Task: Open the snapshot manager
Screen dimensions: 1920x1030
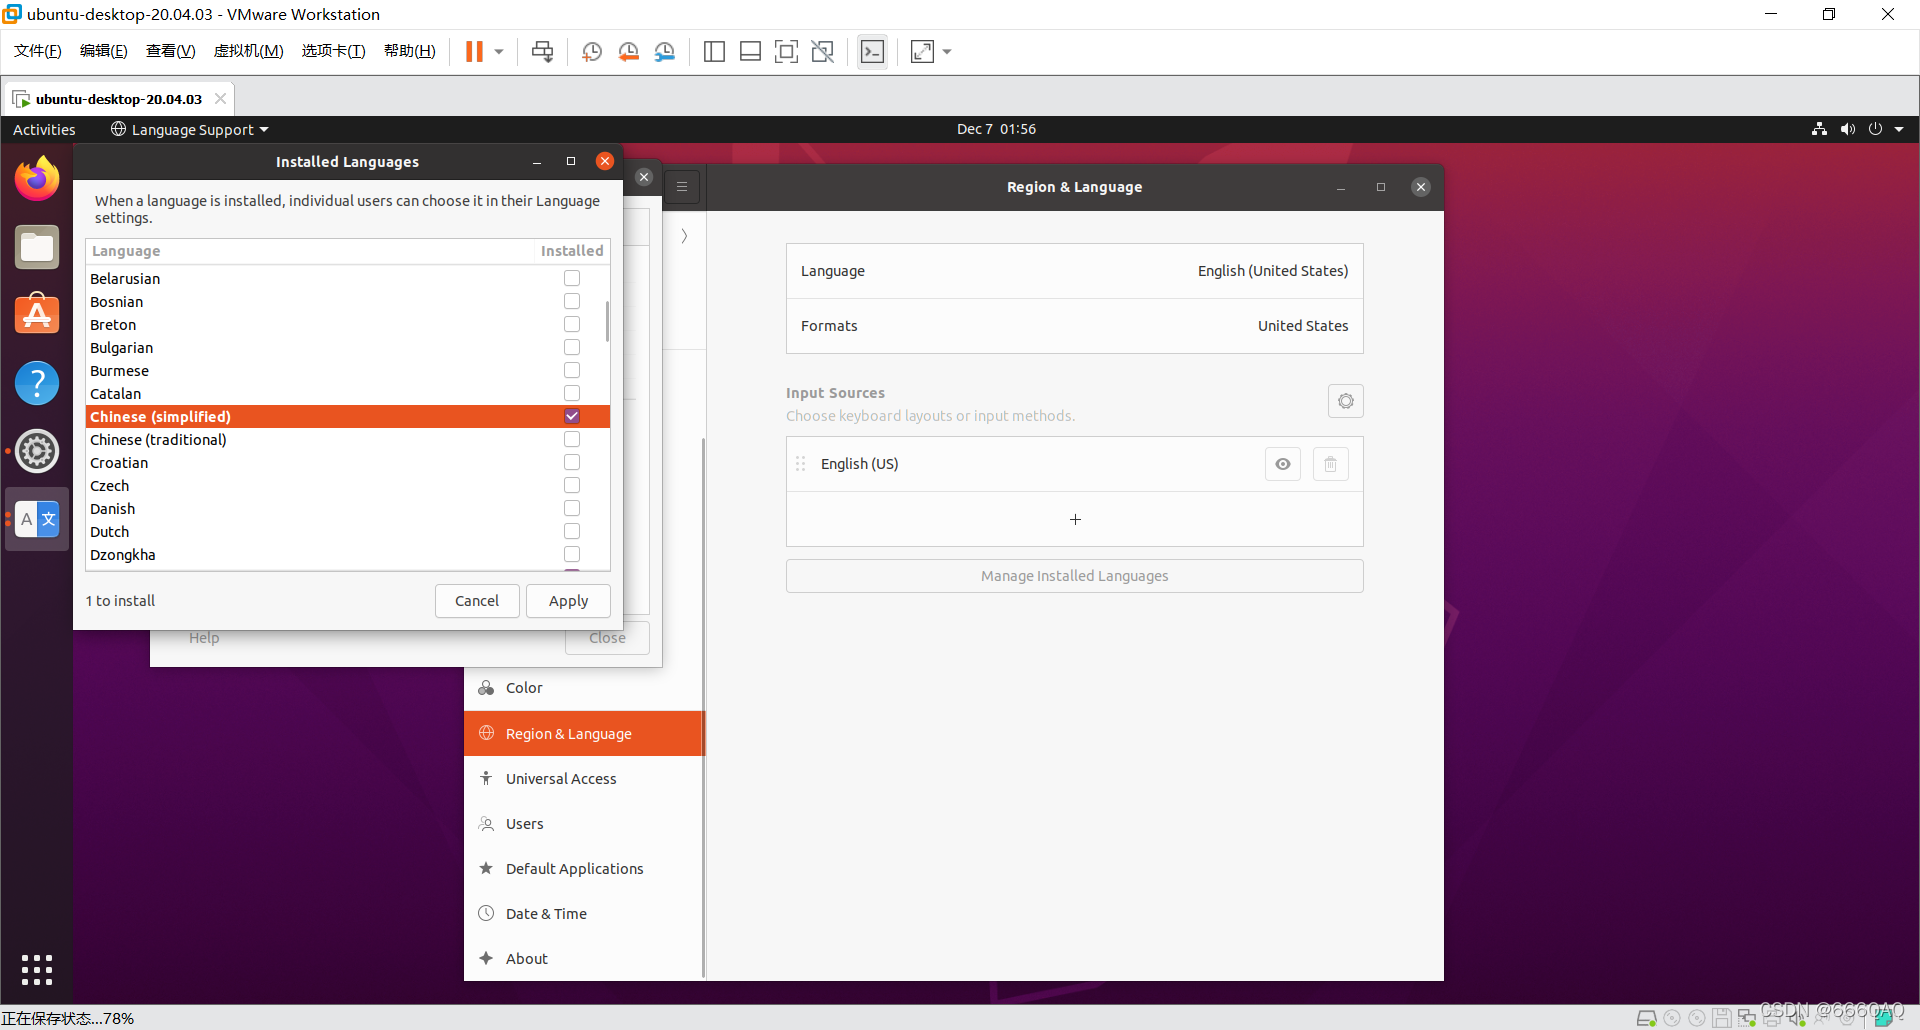Action: point(665,51)
